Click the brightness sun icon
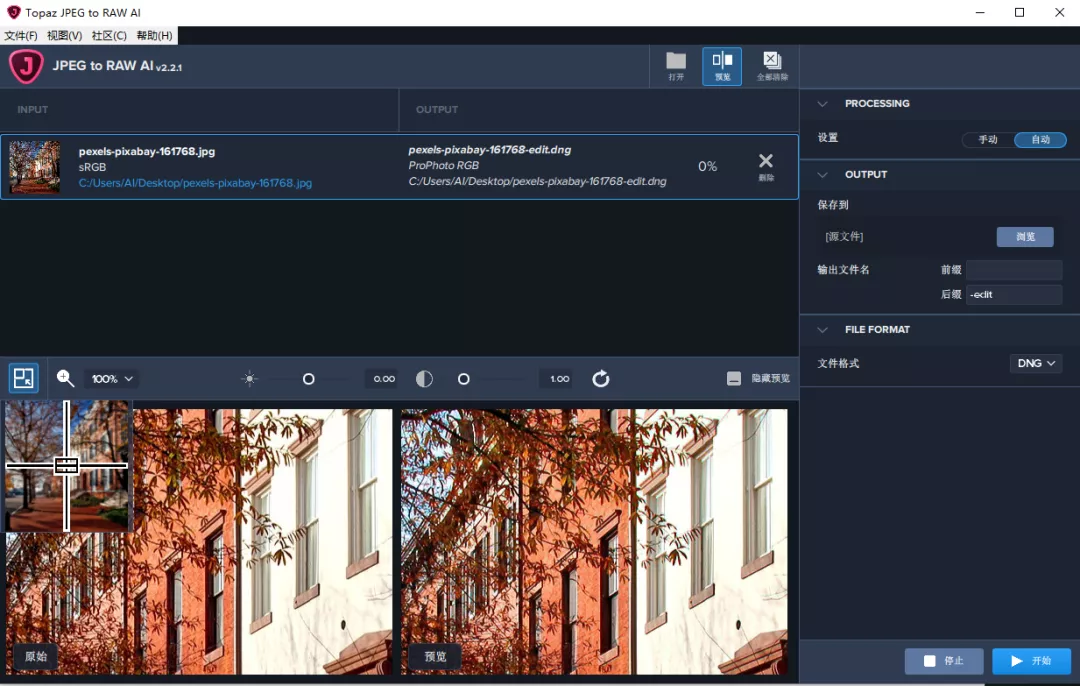Screen dimensions: 1080x686 [250, 379]
